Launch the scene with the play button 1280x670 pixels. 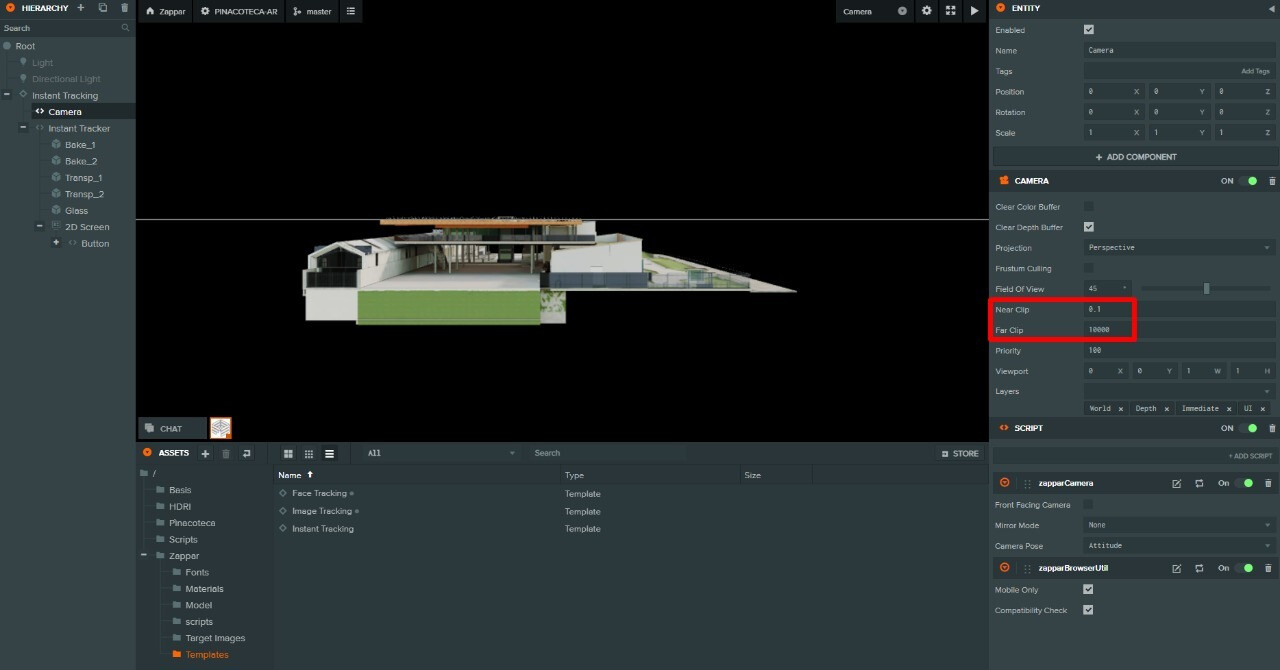point(974,11)
